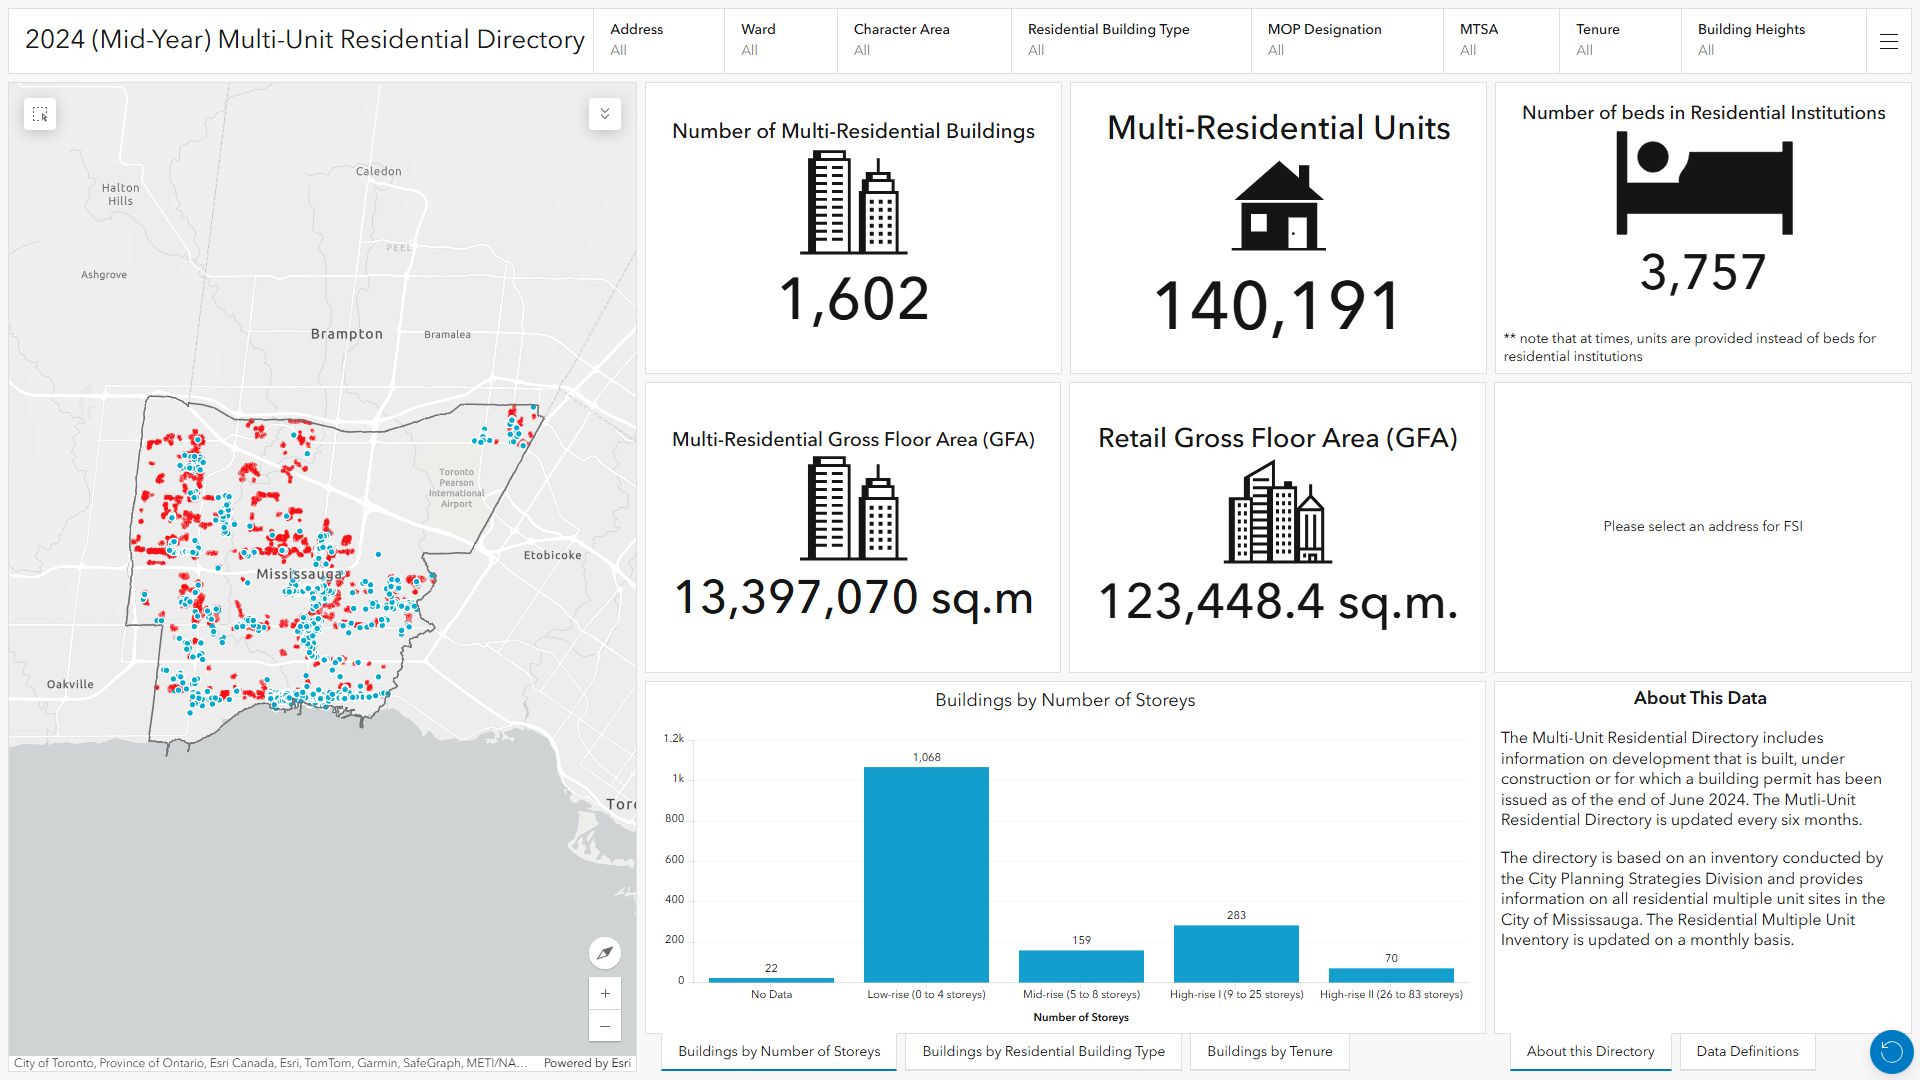1920x1080 pixels.
Task: Click the map select features tool icon
Action: [x=40, y=114]
